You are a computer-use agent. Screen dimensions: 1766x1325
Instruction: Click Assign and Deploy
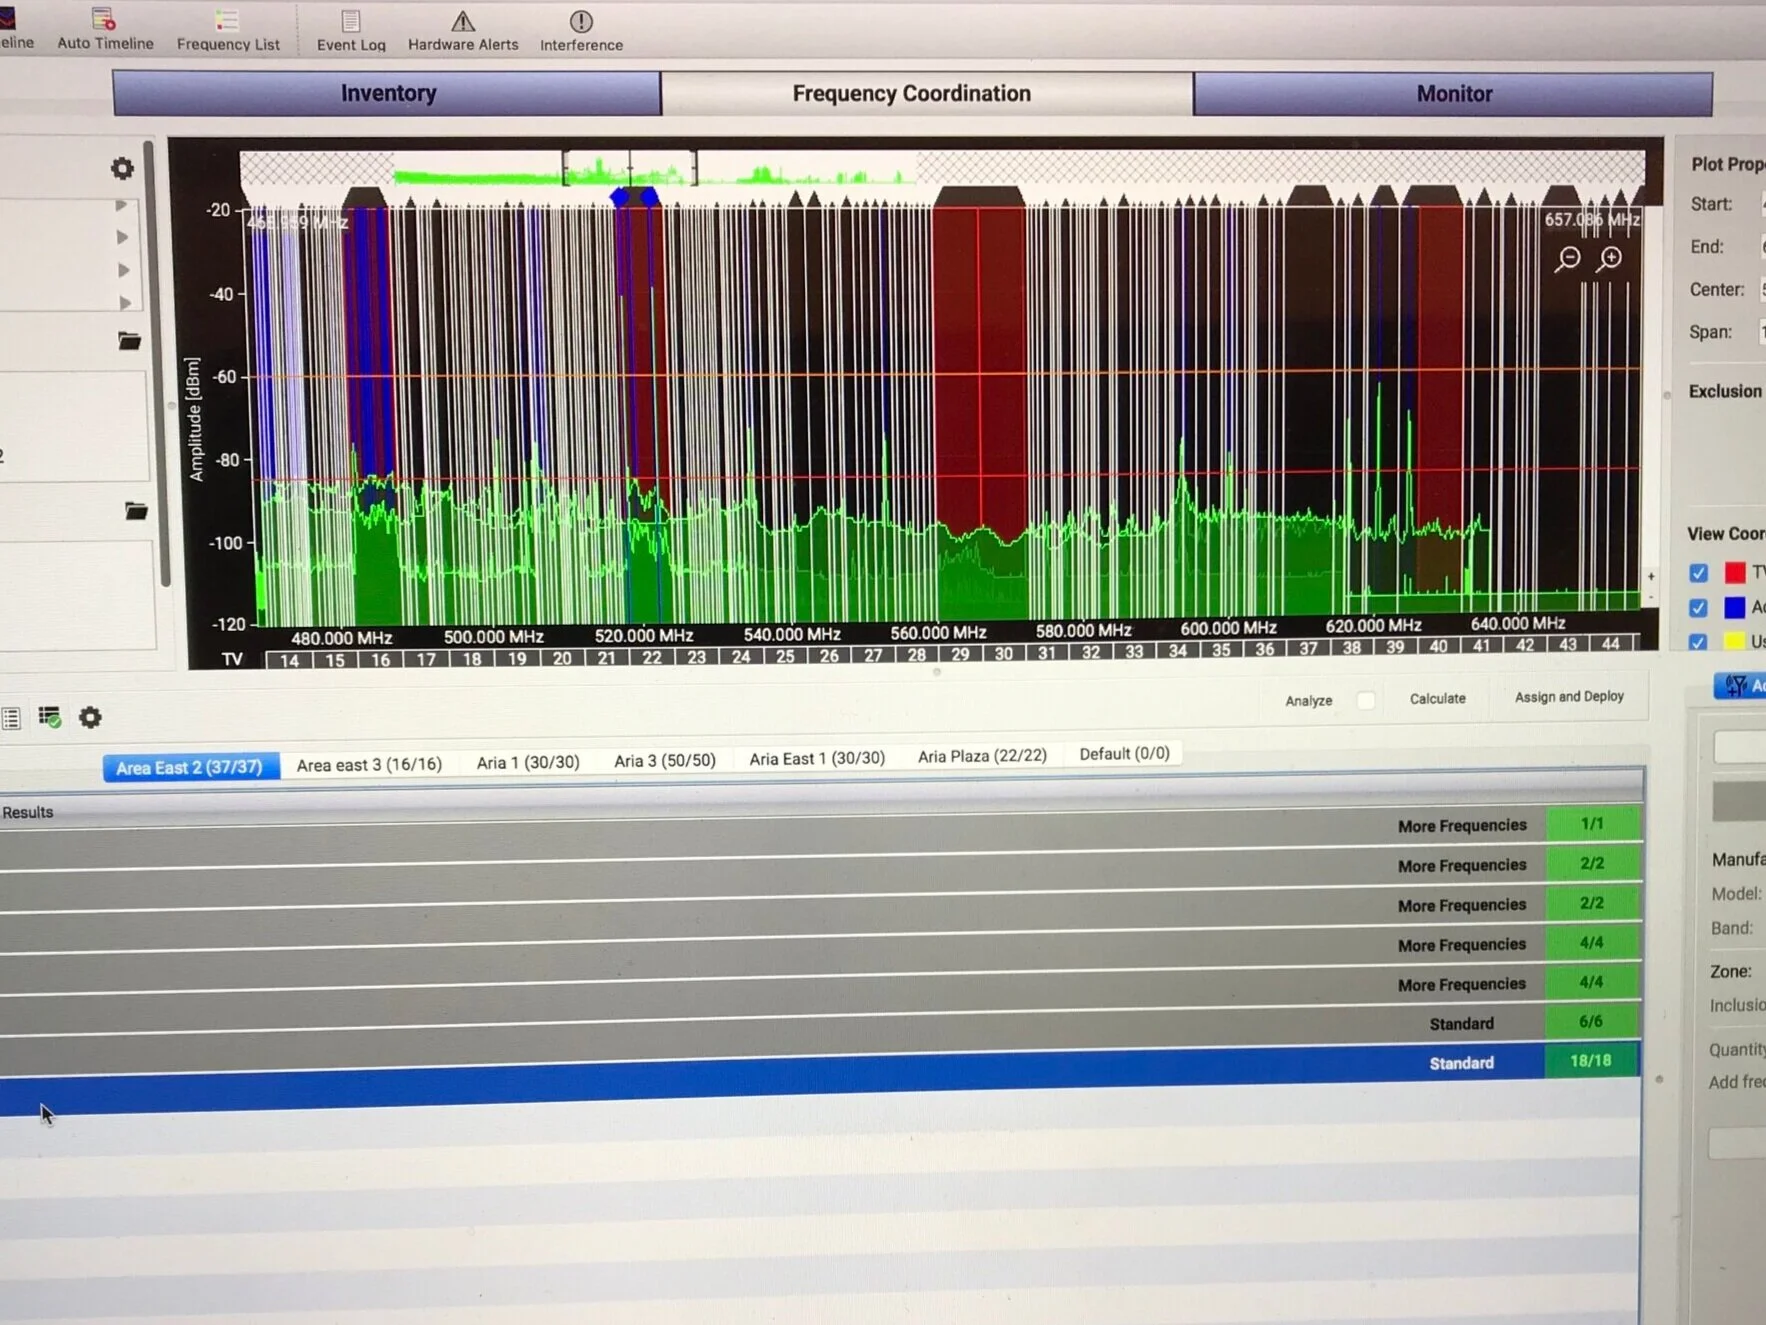click(x=1569, y=697)
